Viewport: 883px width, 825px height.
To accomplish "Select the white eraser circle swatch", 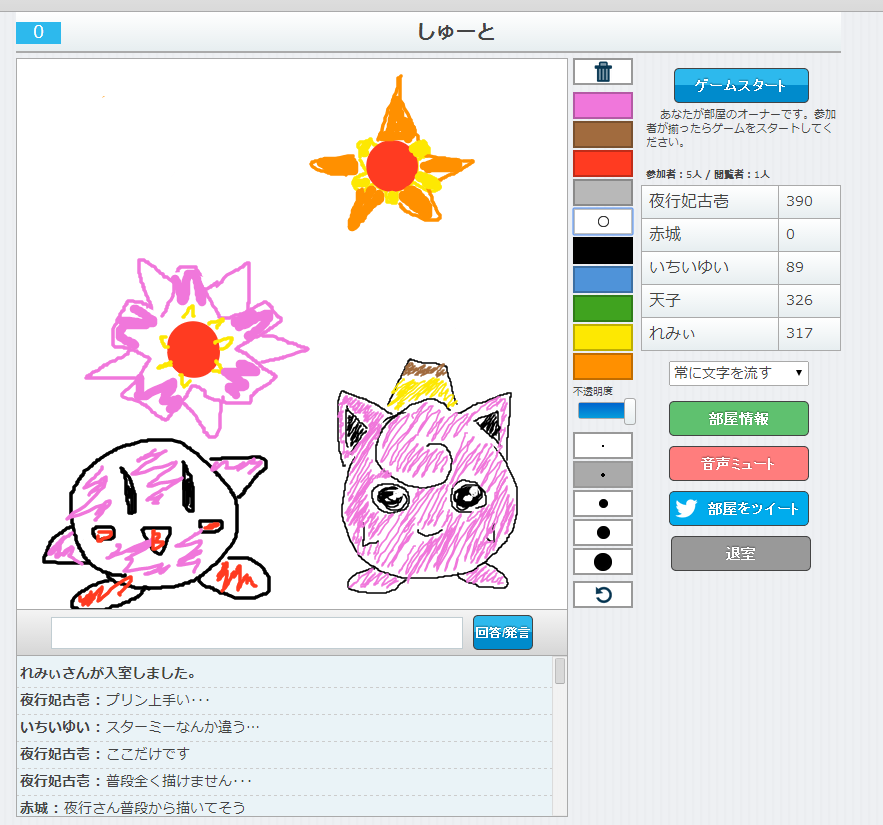I will tap(603, 221).
